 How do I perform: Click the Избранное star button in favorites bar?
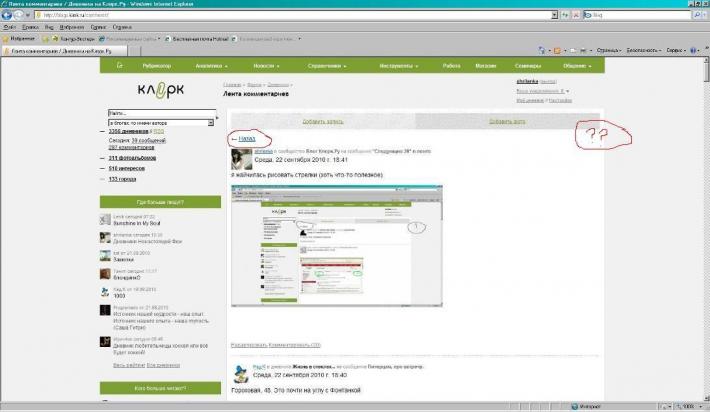19,39
